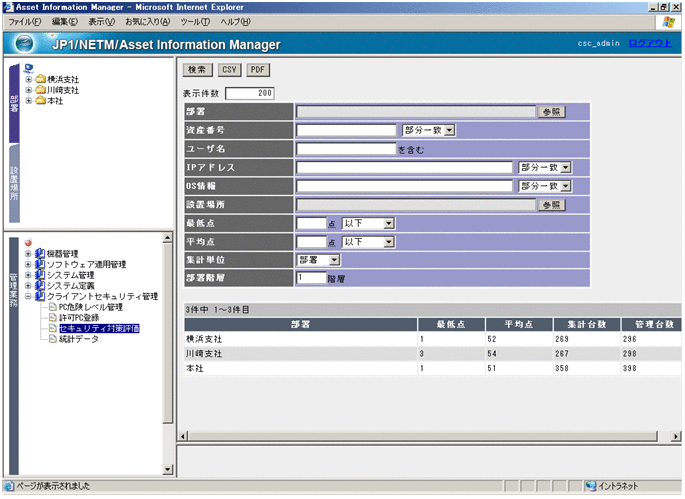This screenshot has width=685, height=499.
Task: Expand the 横浜支社 tree node
Action: tap(28, 79)
